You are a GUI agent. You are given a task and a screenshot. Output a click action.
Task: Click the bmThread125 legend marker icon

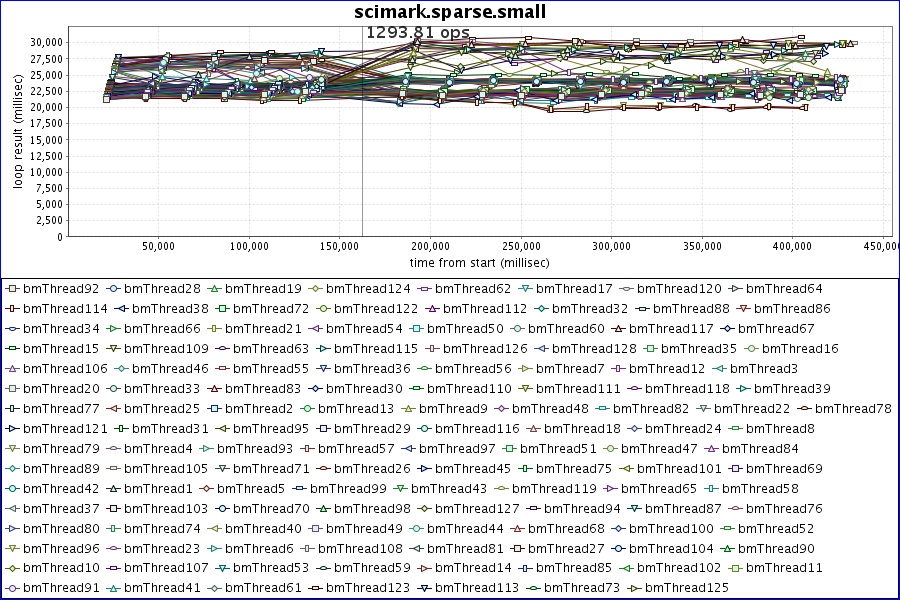coord(634,588)
